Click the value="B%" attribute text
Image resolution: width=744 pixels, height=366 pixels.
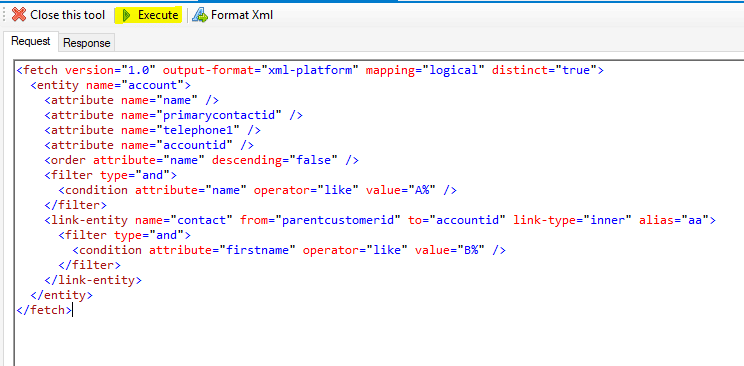450,250
